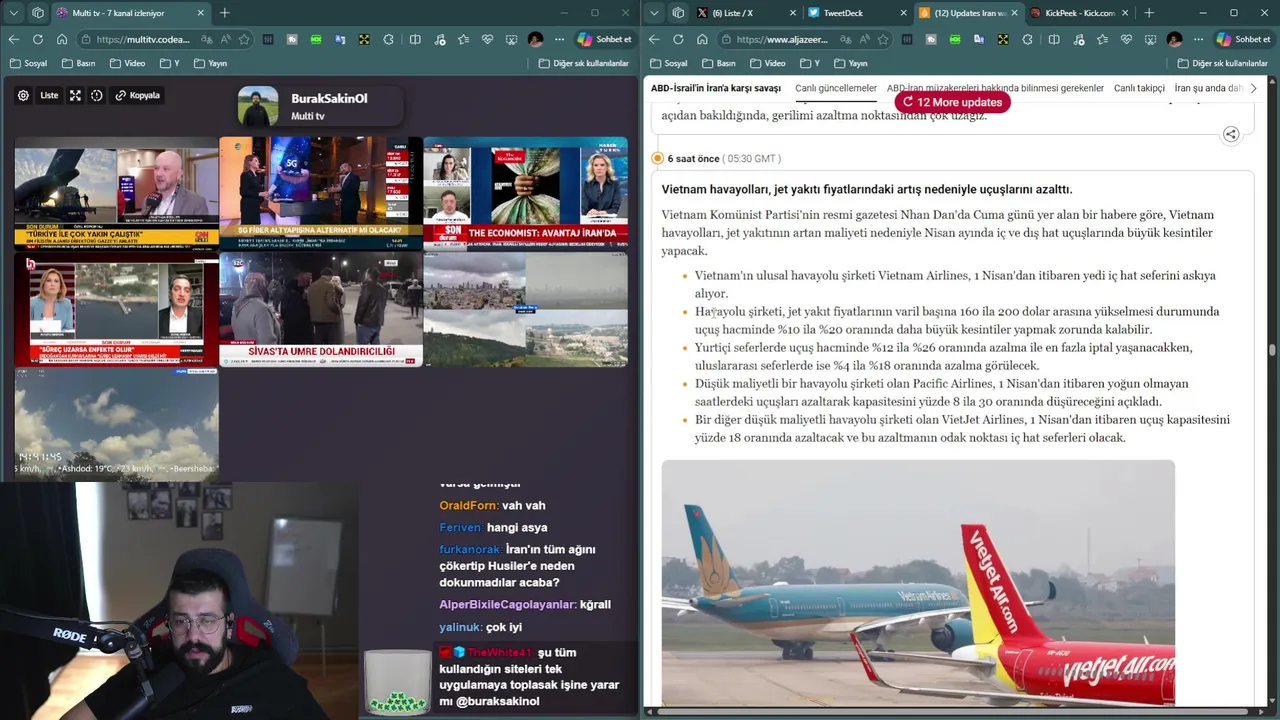This screenshot has height=720, width=1280.
Task: Open a new tab in Multi tv window
Action: tap(224, 13)
